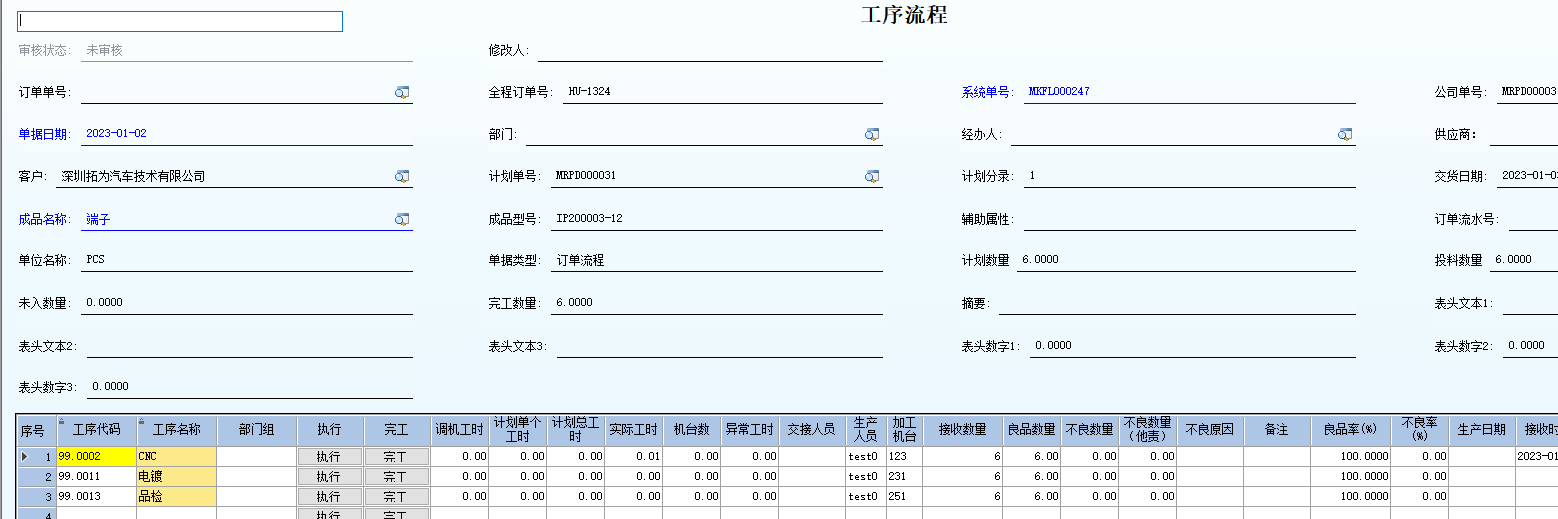Click the sort icon in 工序名称 header

(x=143, y=421)
